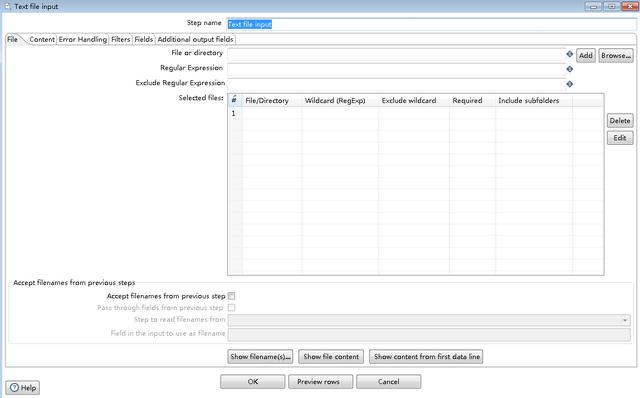This screenshot has width=640, height=398.
Task: Go to the Fields tab
Action: (x=144, y=39)
